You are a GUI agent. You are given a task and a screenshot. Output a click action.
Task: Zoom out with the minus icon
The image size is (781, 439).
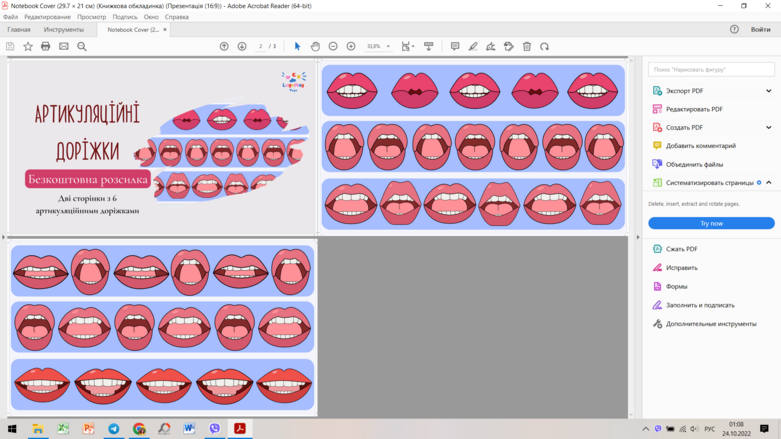point(333,46)
